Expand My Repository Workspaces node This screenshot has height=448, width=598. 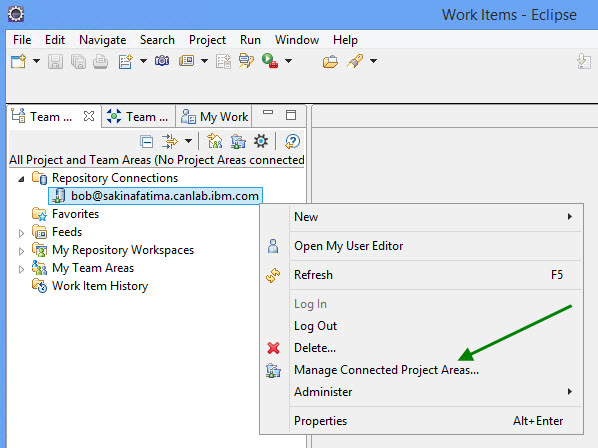tap(21, 251)
